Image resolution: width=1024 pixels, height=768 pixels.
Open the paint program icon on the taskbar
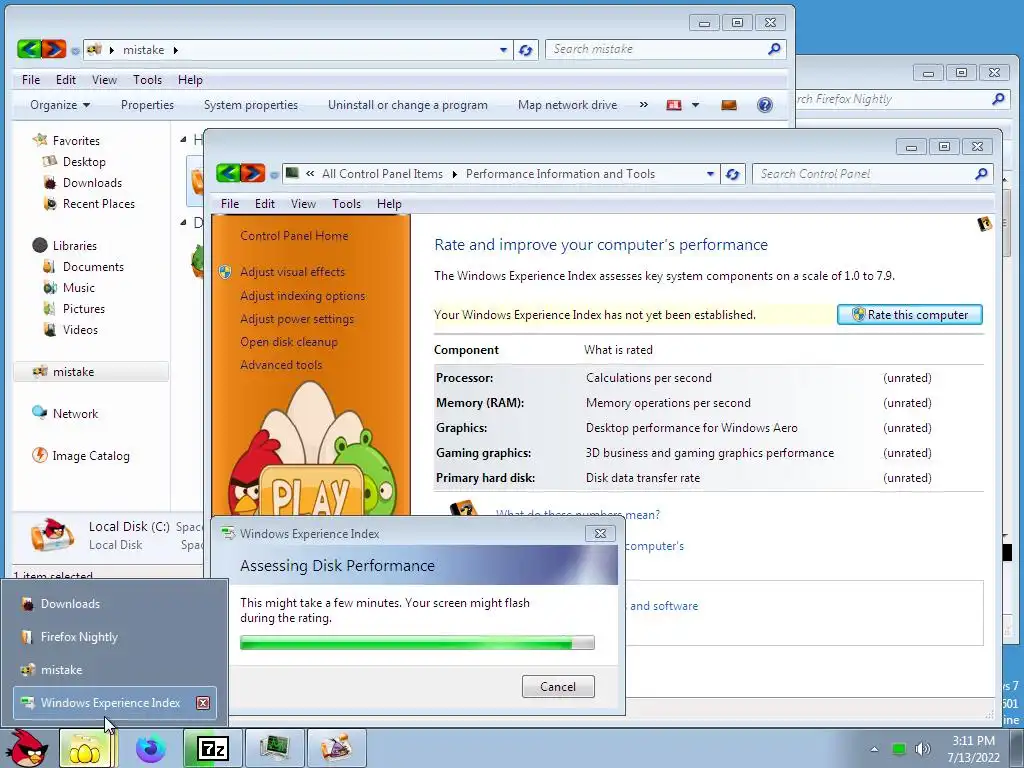pyautogui.click(x=336, y=748)
